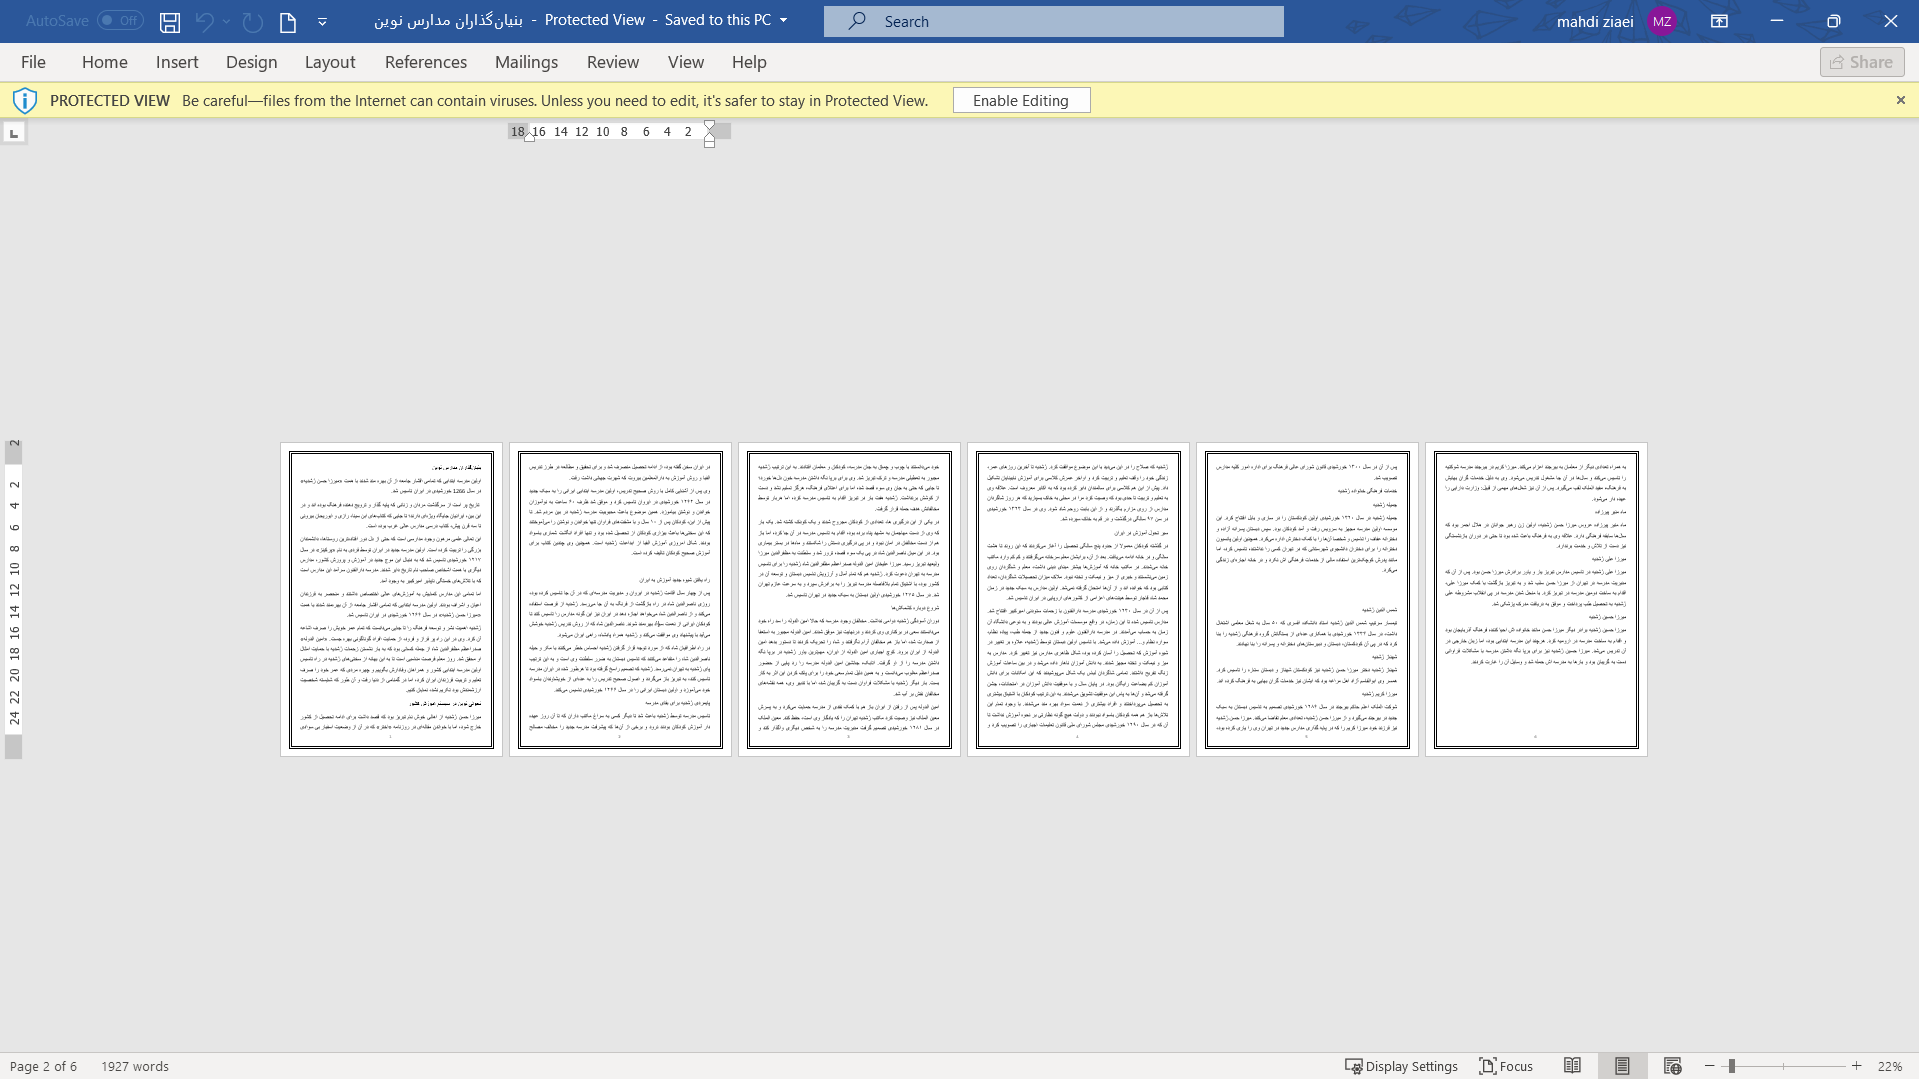This screenshot has width=1919, height=1079.
Task: Switch to Read Mode view icon
Action: (x=1572, y=1066)
